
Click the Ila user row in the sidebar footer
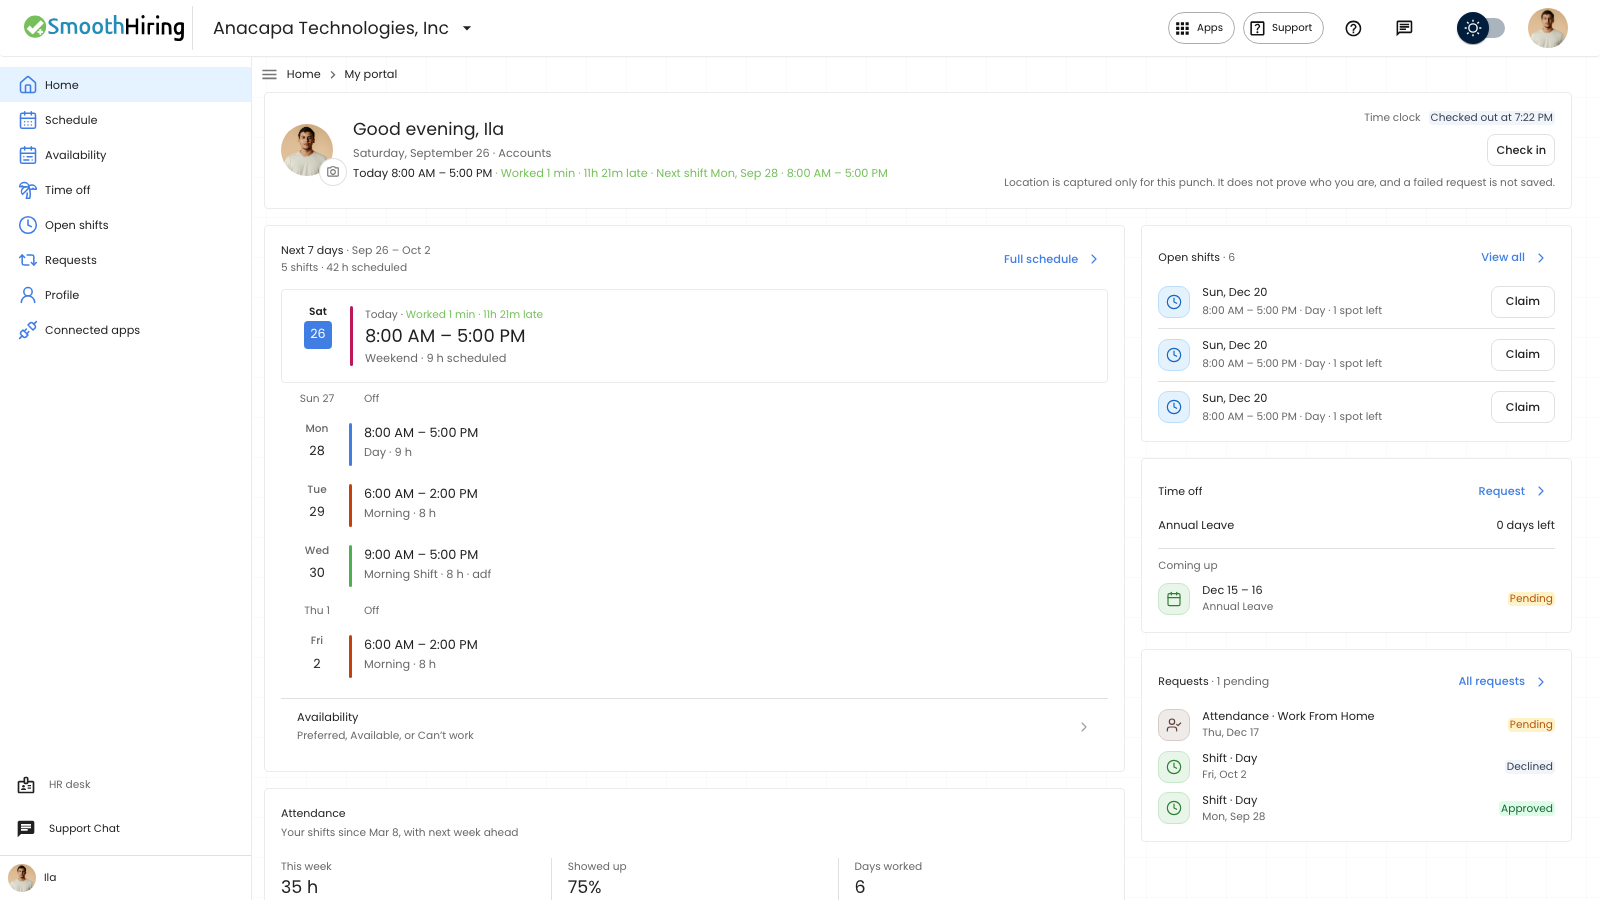pyautogui.click(x=125, y=878)
